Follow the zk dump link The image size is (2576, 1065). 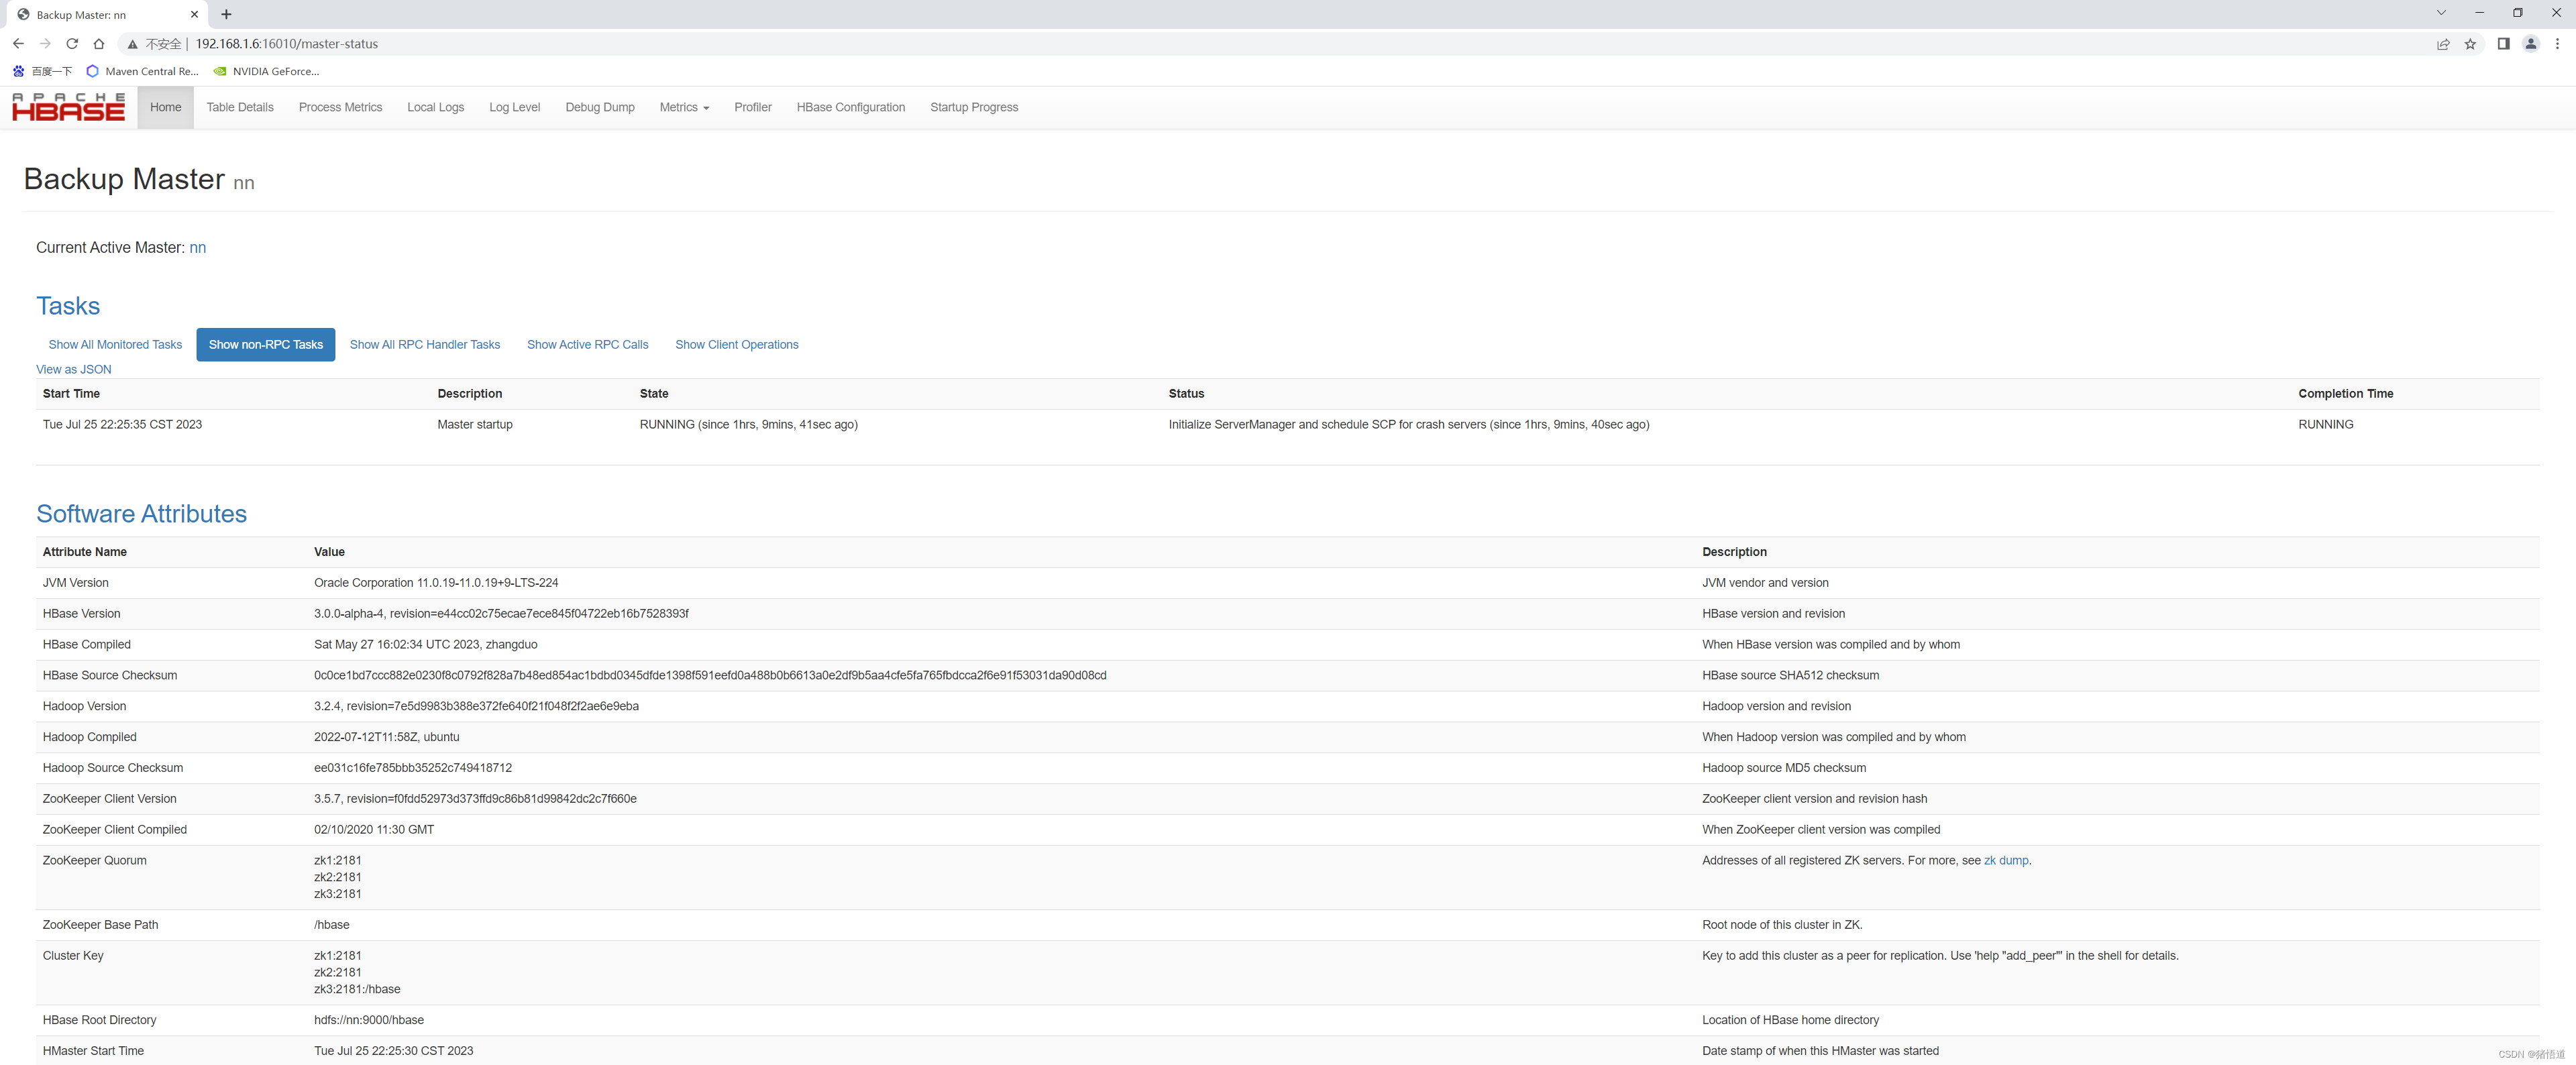[x=2005, y=860]
